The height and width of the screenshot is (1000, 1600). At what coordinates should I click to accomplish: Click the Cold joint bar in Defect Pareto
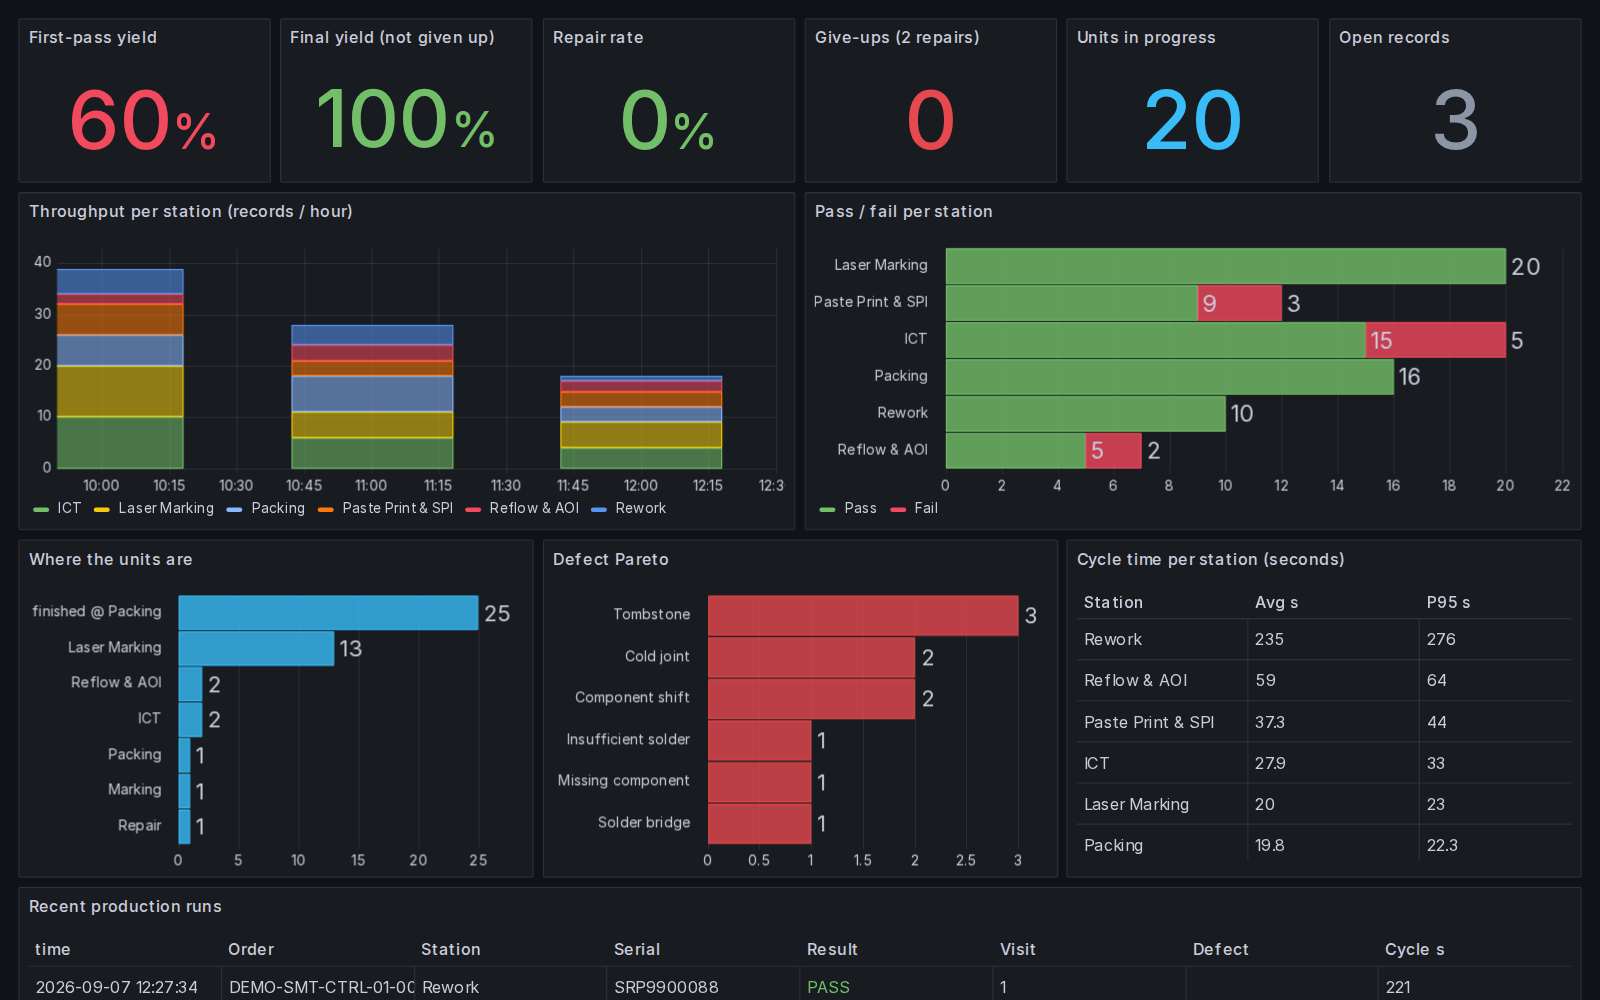pos(811,657)
